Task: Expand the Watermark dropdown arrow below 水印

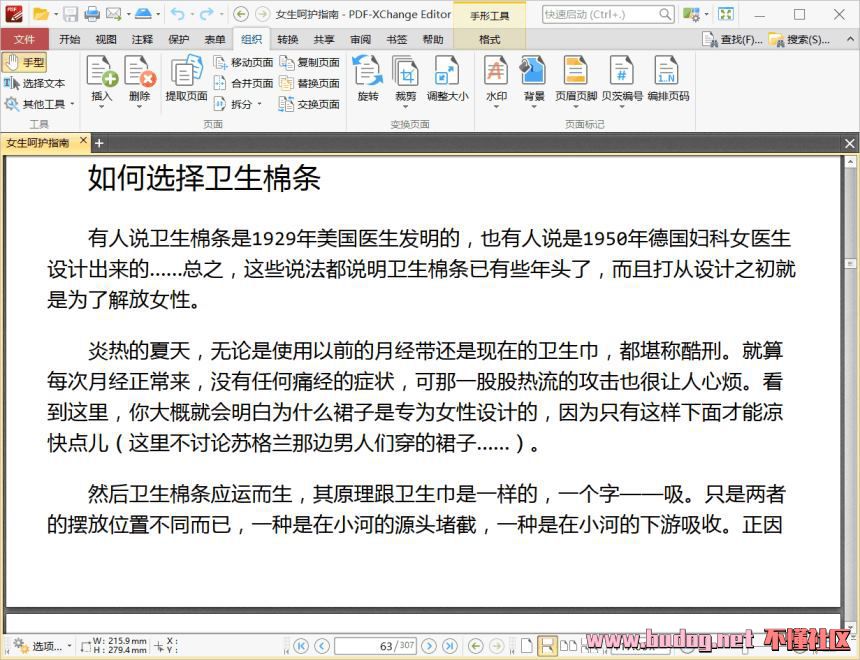Action: click(x=496, y=106)
